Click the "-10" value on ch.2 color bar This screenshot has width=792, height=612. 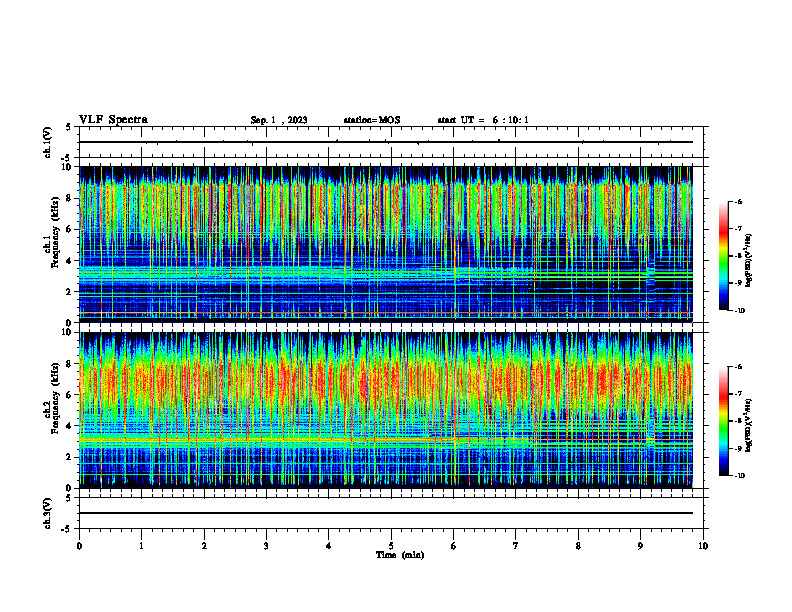pos(739,476)
